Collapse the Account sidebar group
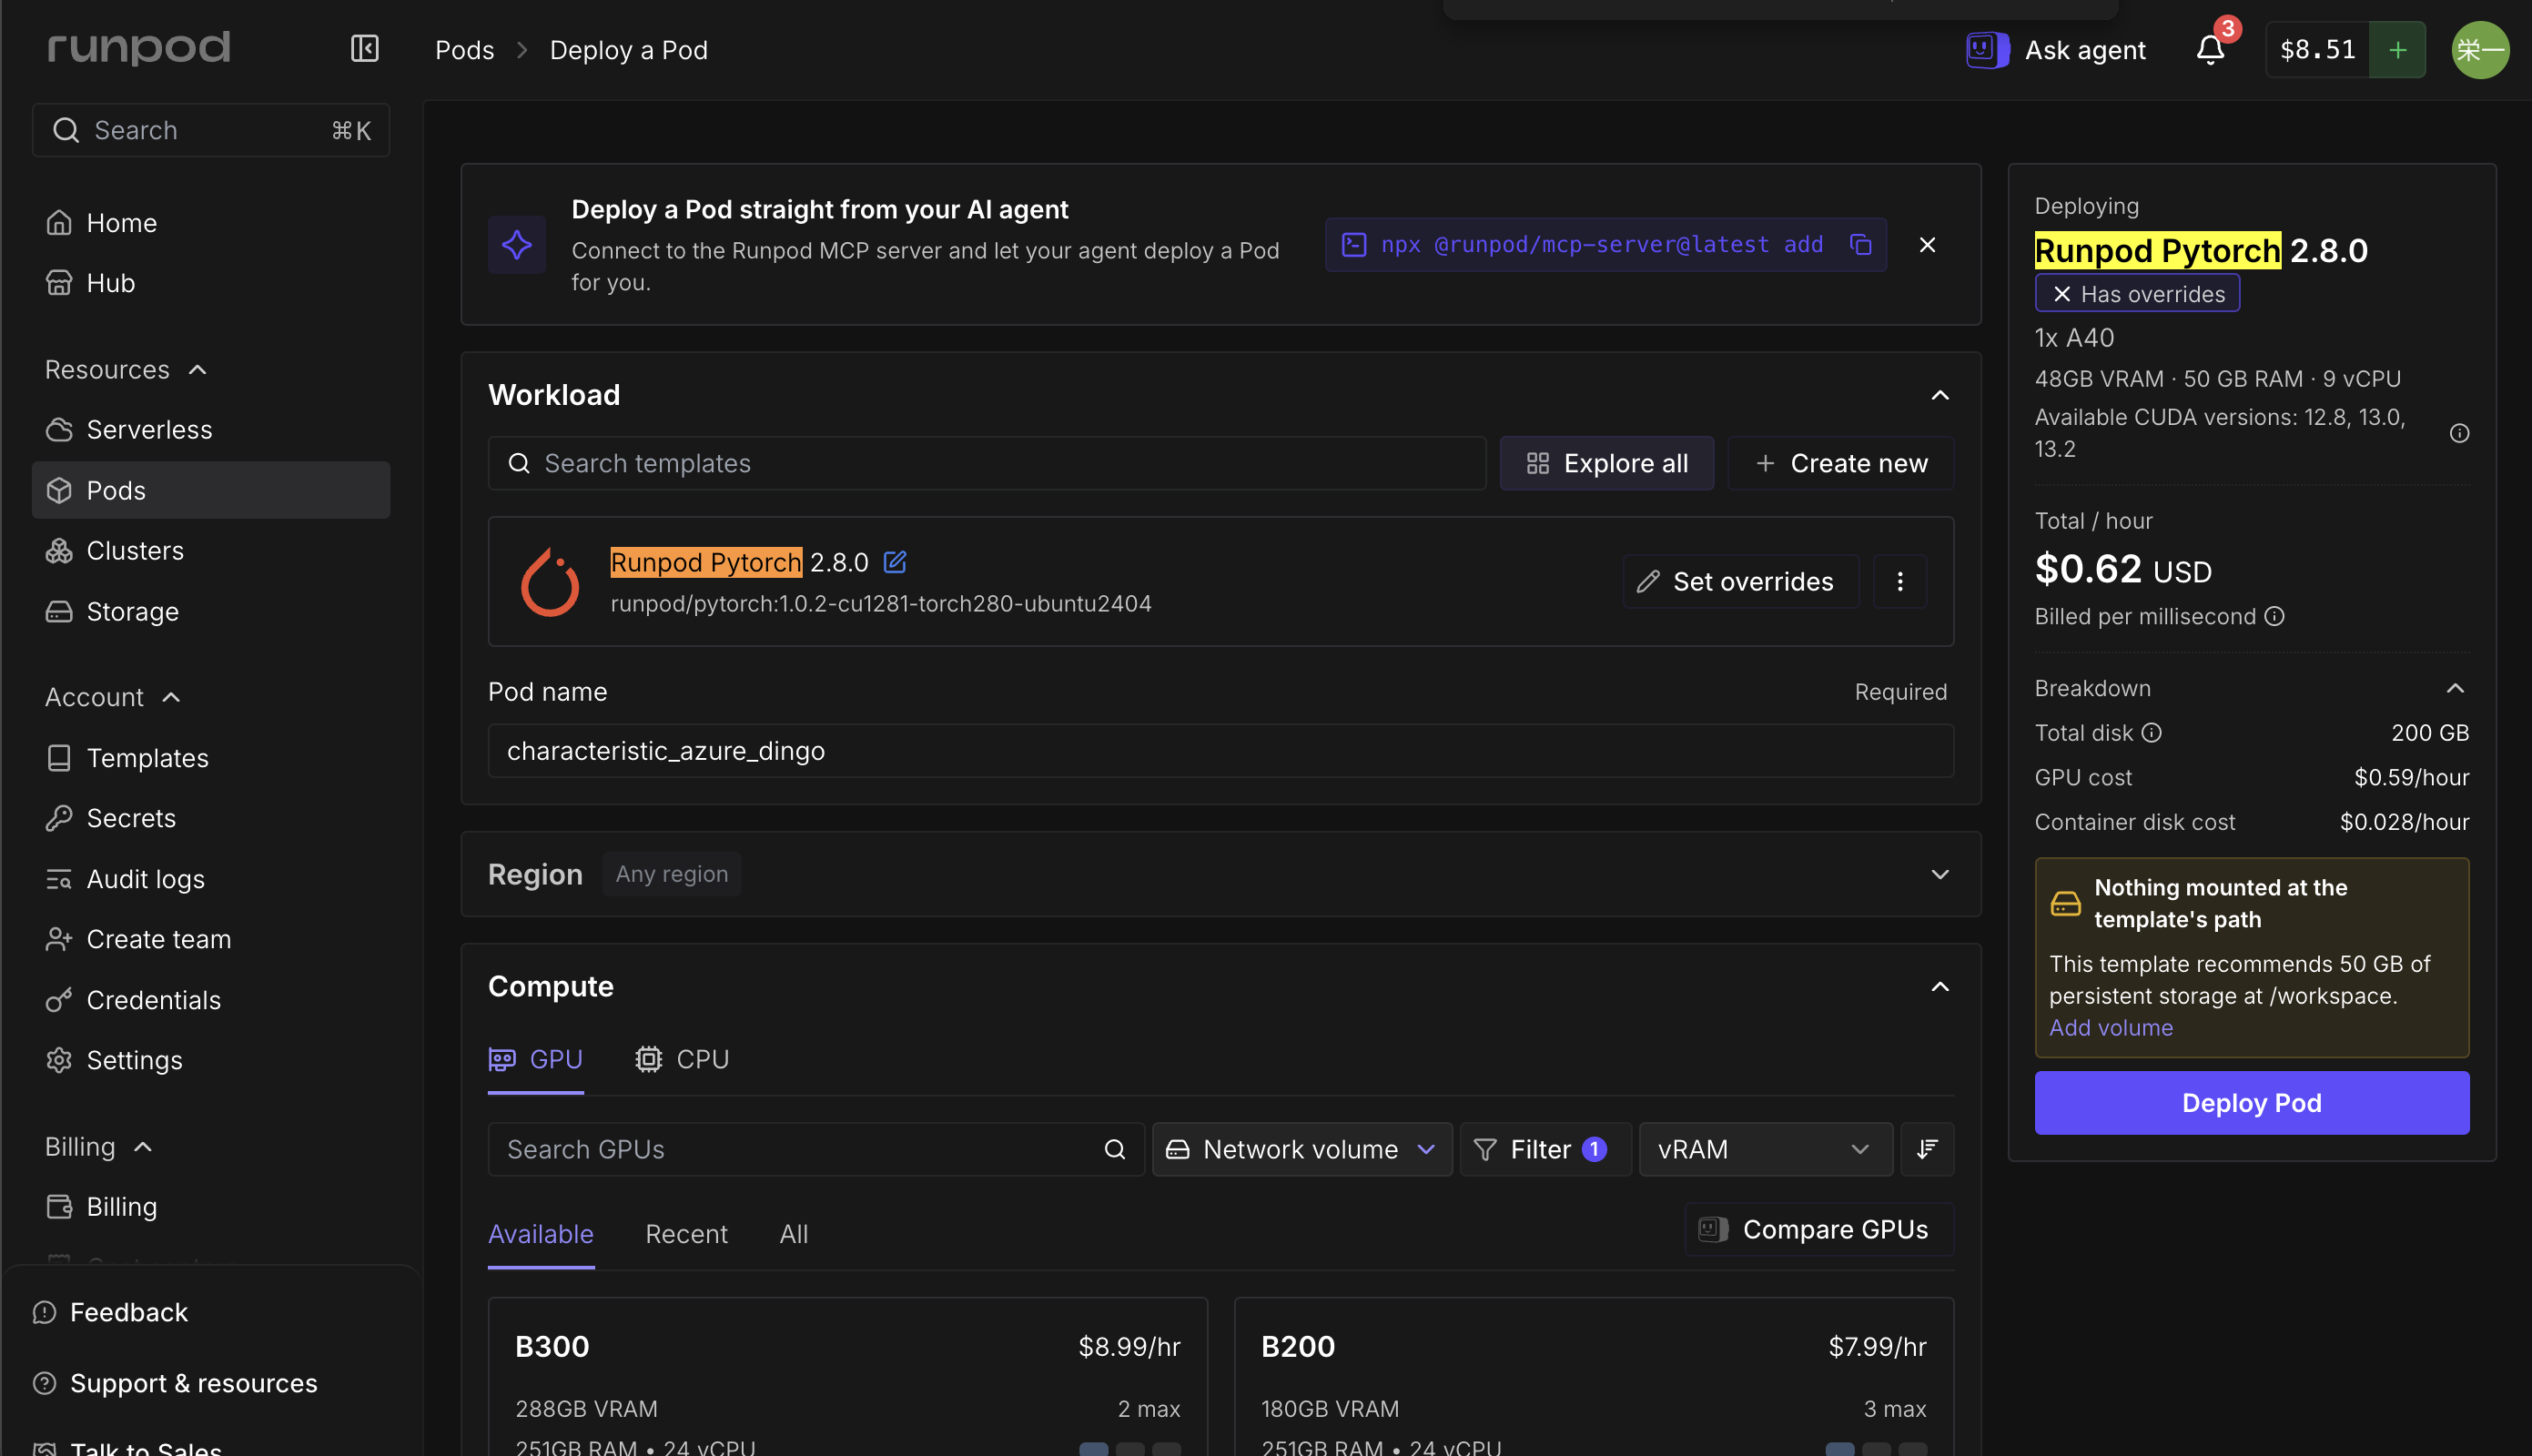 click(x=113, y=697)
